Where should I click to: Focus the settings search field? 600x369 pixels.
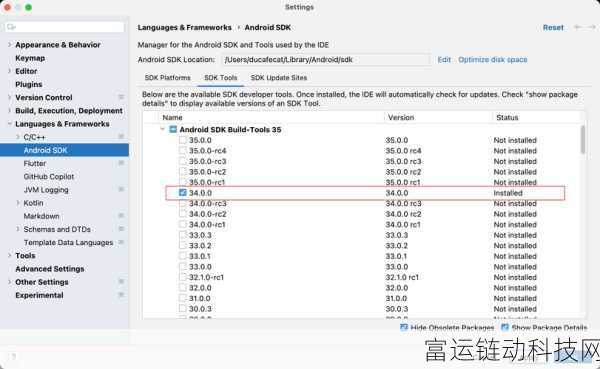tap(65, 27)
